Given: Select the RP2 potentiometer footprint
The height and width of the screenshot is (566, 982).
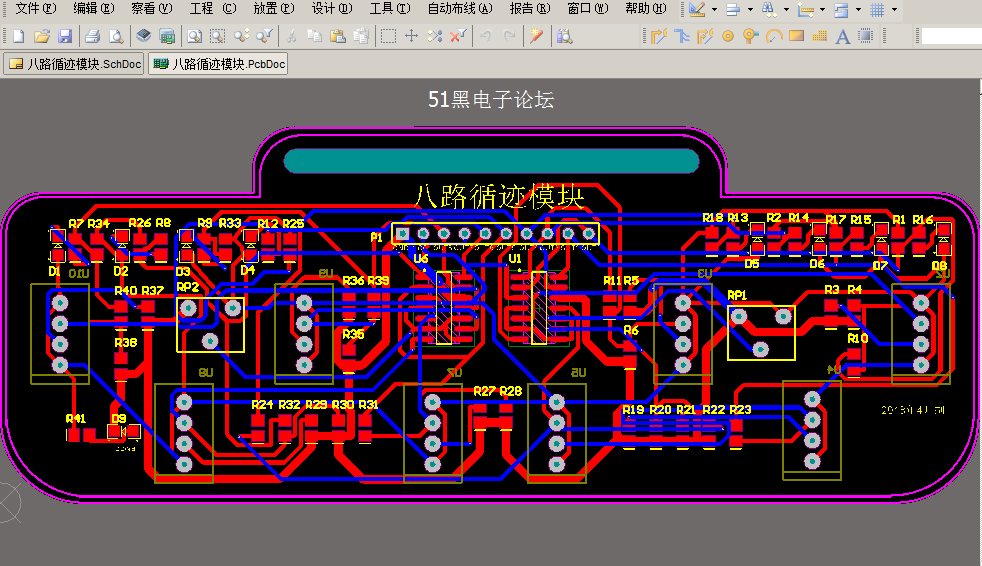Looking at the screenshot, I should click(x=210, y=324).
